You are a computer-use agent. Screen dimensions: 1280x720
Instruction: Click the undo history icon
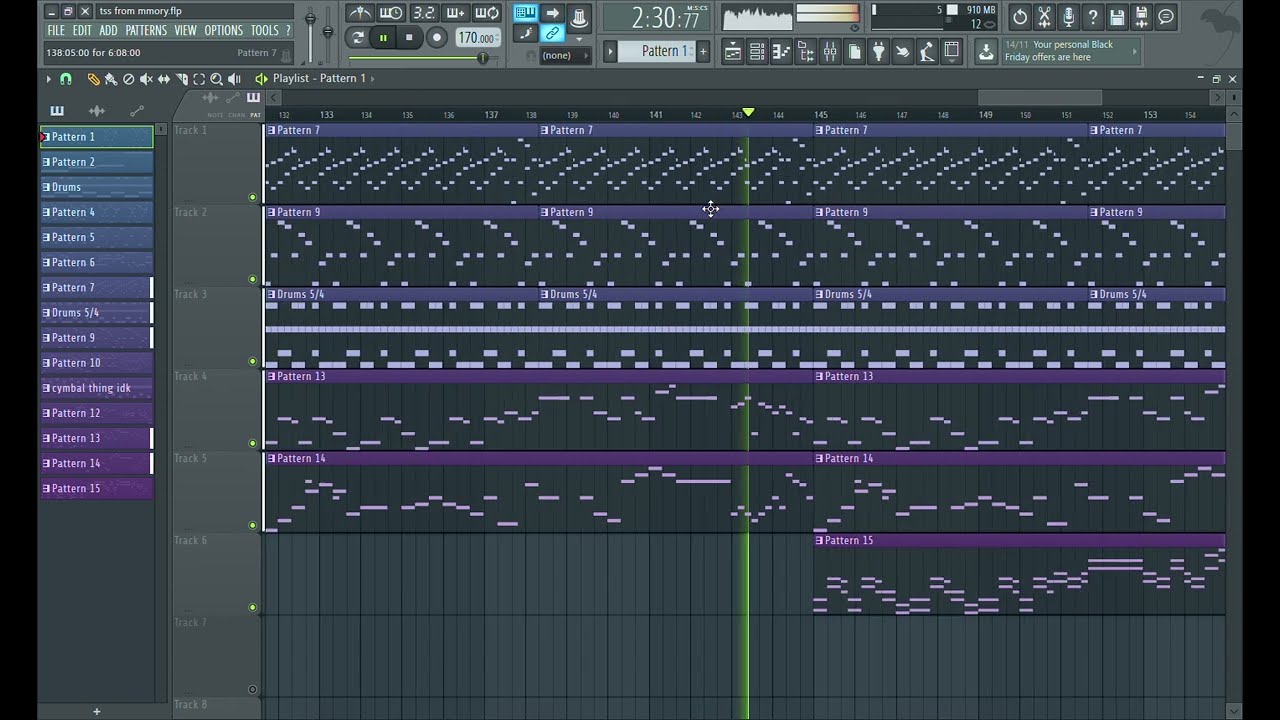[1020, 17]
